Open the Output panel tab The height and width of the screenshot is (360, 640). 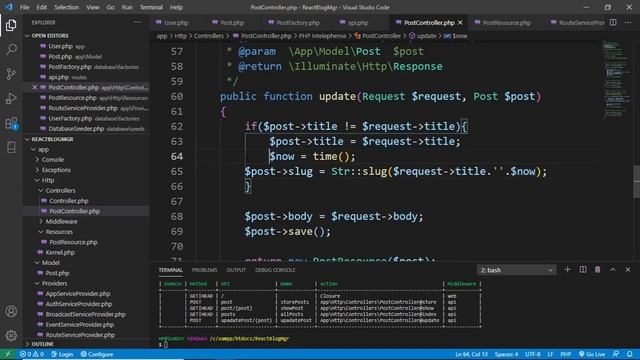coord(236,270)
